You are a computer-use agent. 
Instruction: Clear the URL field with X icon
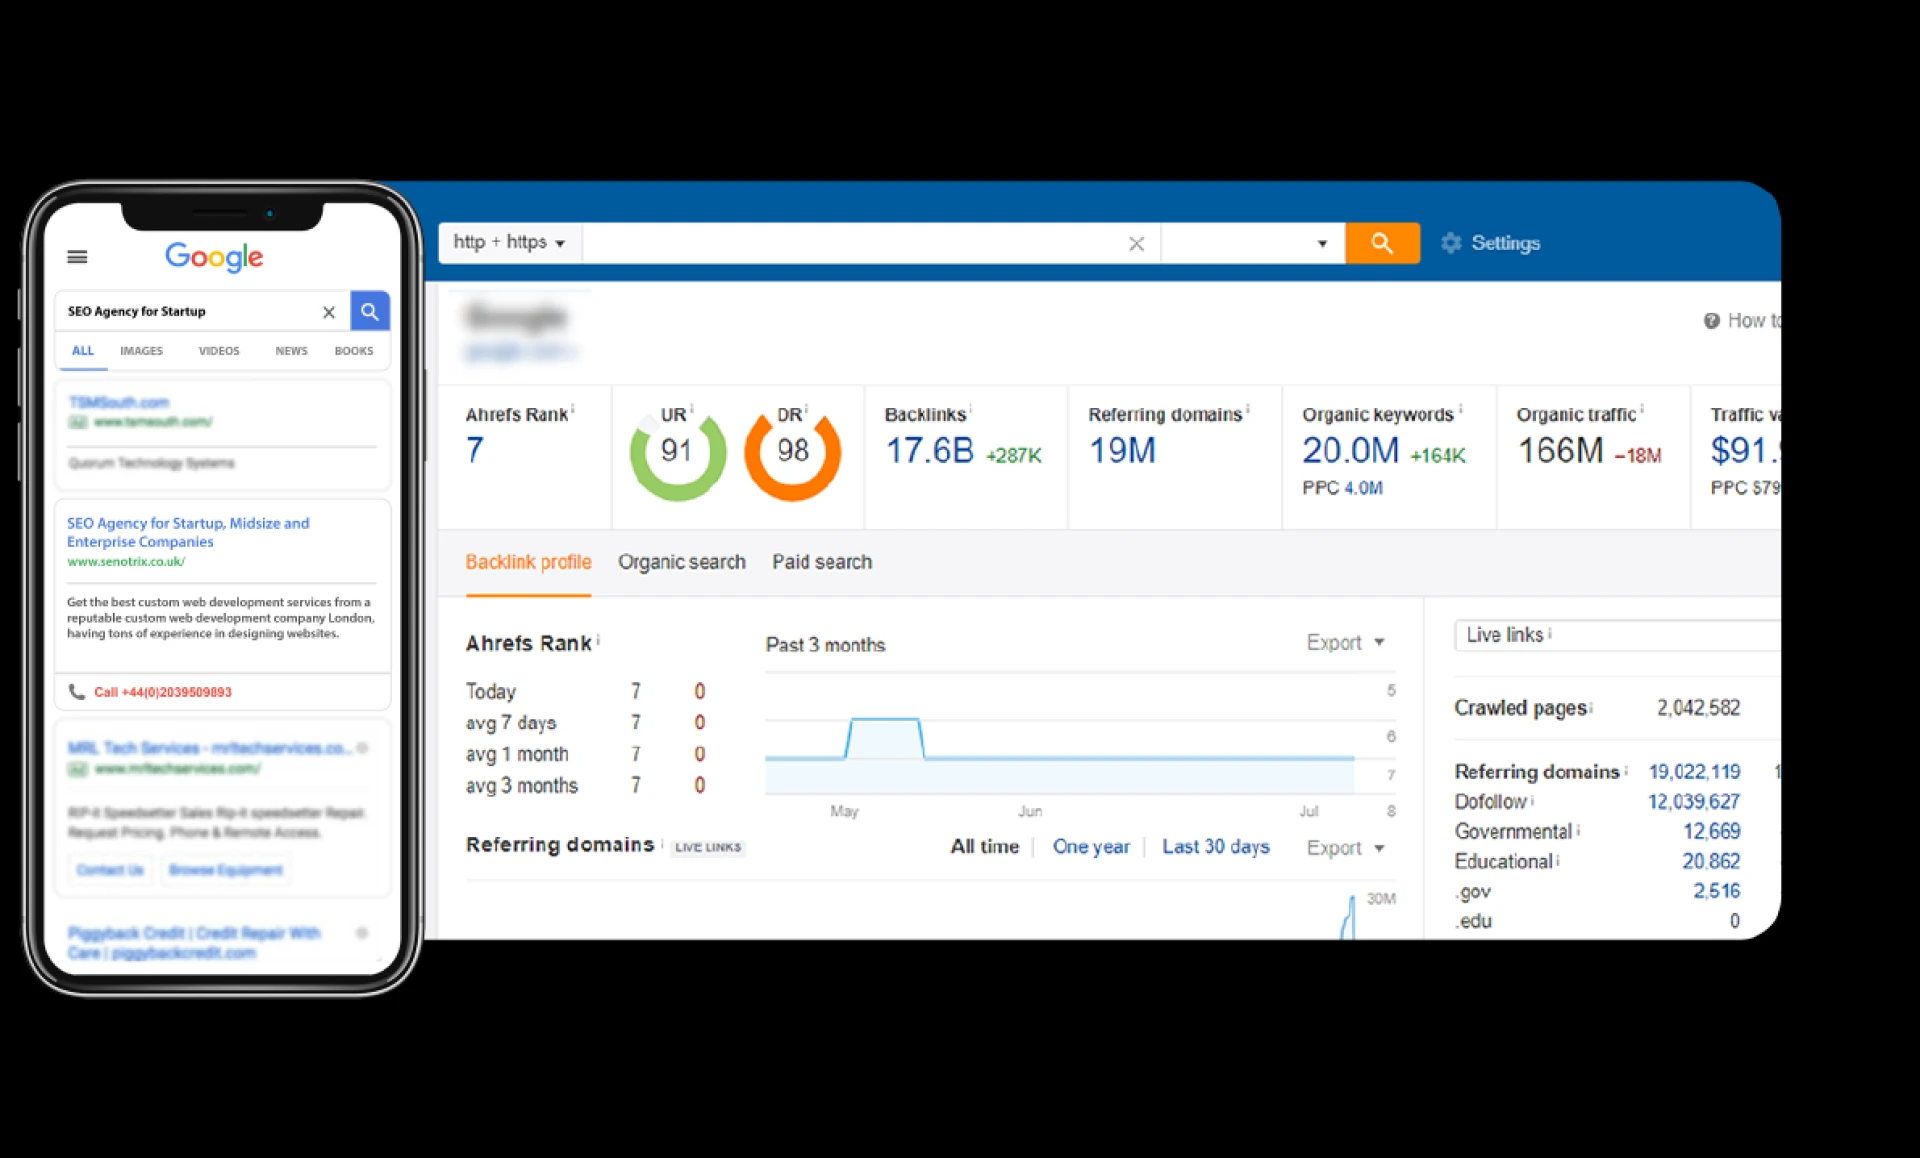pos(1136,244)
